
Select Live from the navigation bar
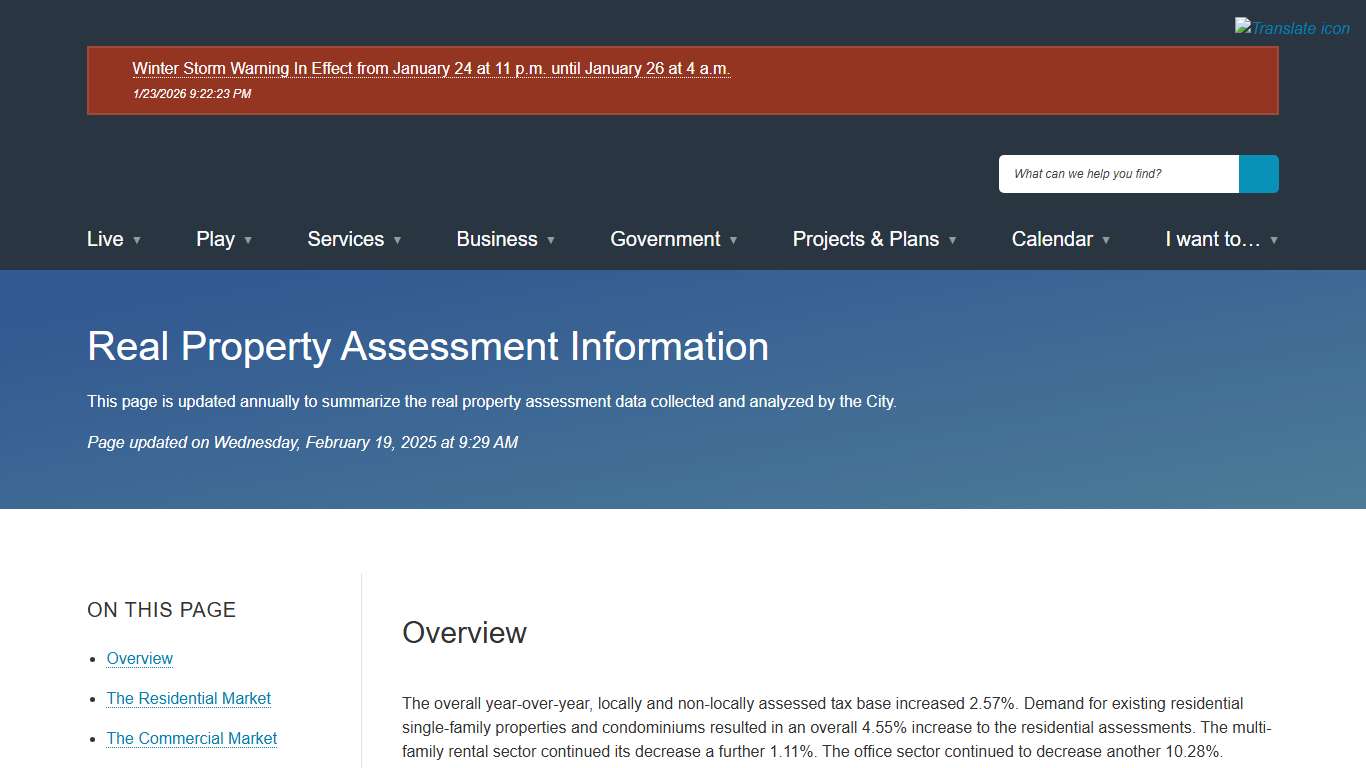(x=105, y=239)
